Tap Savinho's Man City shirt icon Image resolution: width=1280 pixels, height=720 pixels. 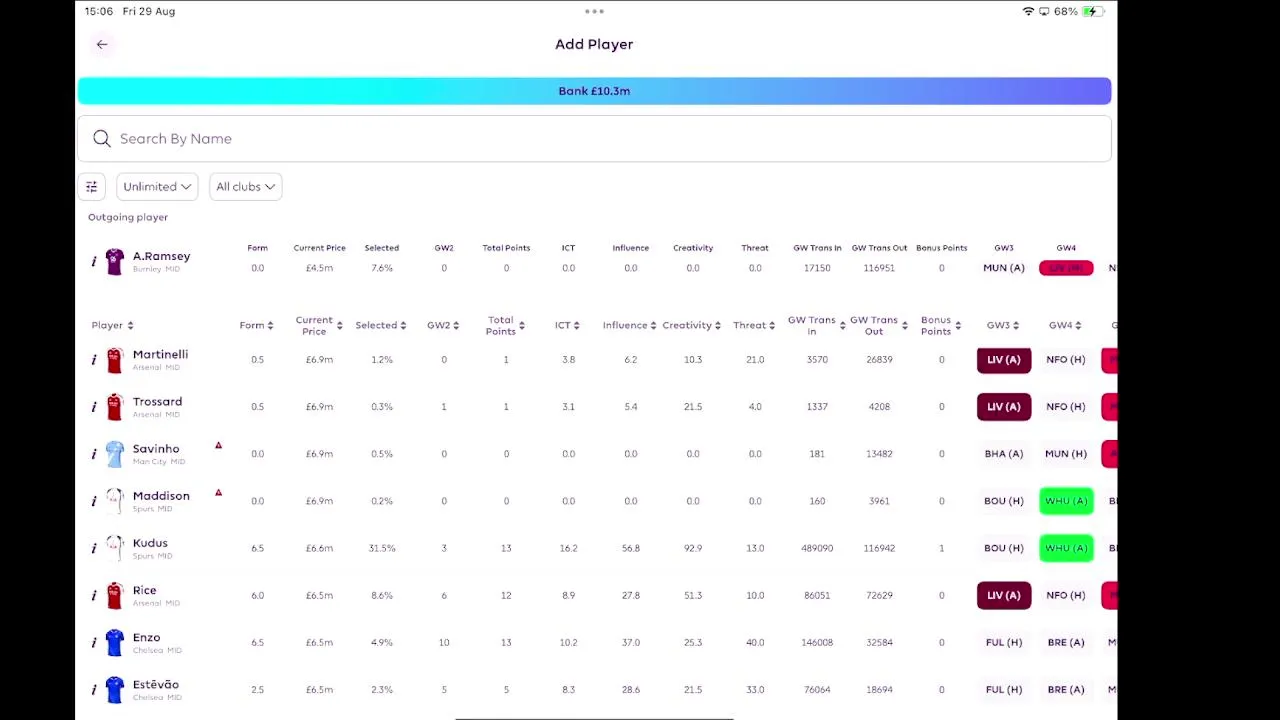pyautogui.click(x=114, y=454)
